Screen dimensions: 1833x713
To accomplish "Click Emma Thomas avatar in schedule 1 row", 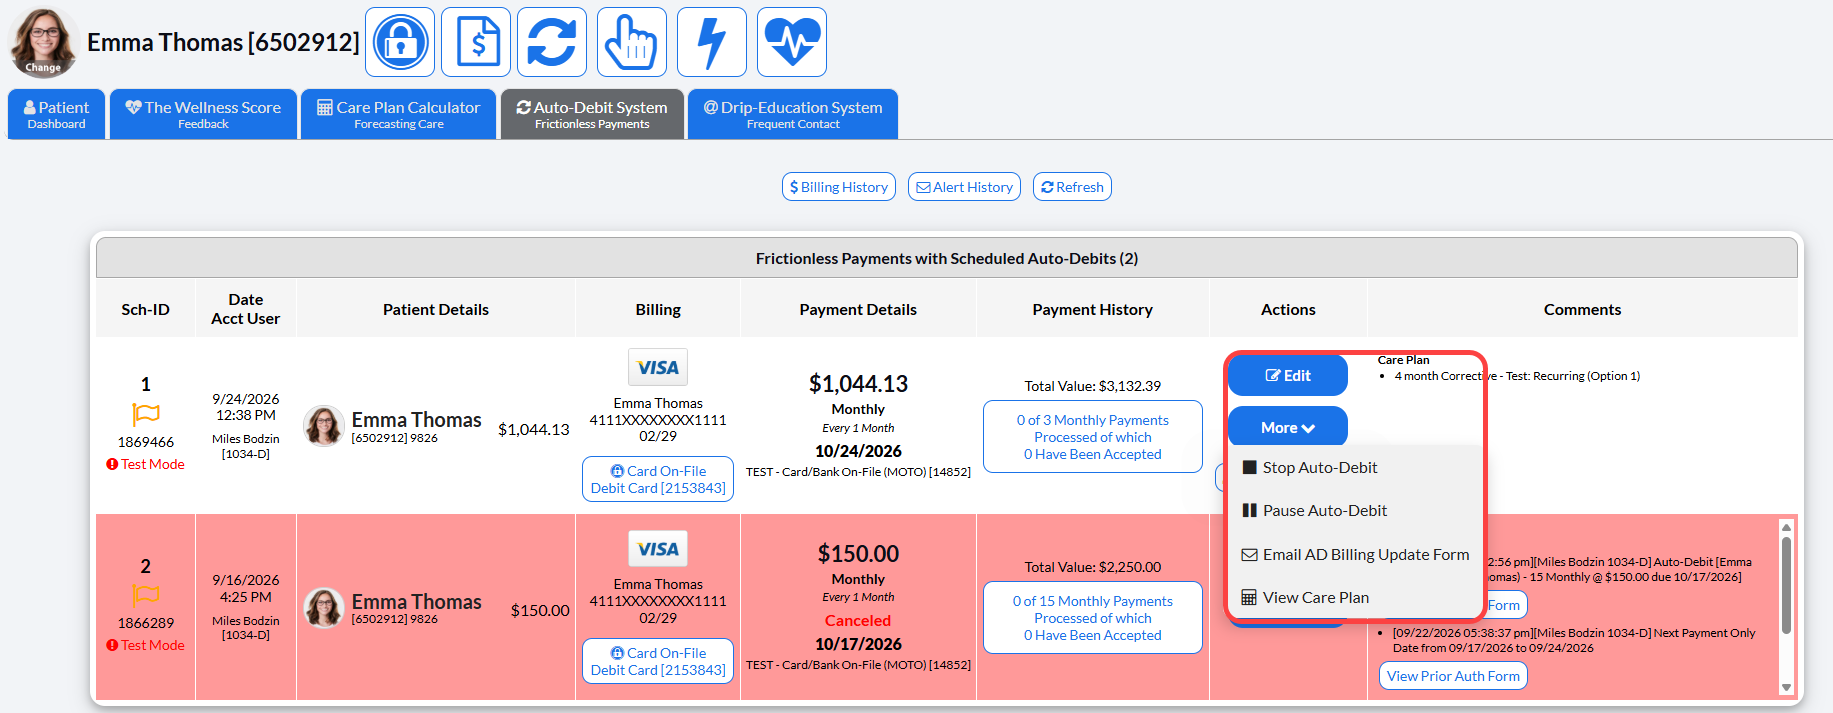I will click(x=324, y=426).
